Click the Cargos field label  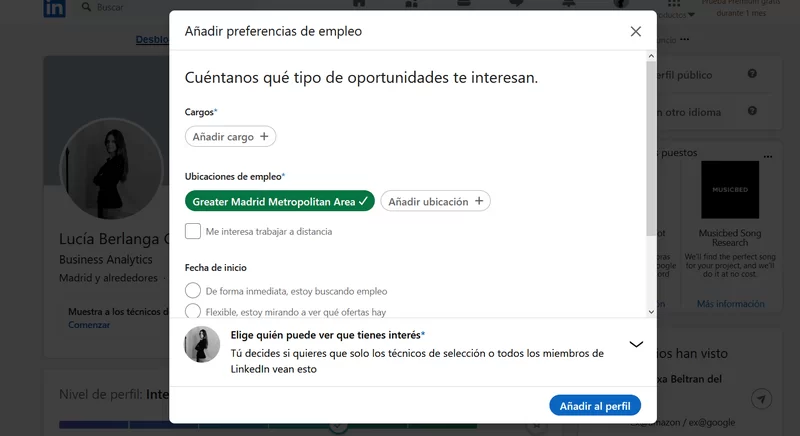201,112
